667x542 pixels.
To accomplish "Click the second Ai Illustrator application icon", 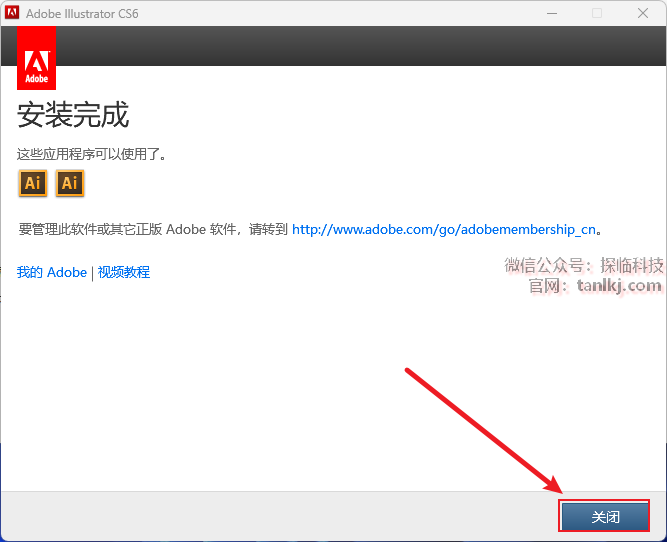I will (x=70, y=183).
